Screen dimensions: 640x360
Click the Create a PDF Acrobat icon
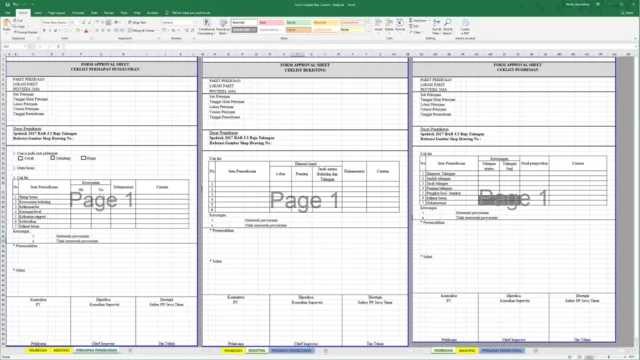(x=465, y=23)
